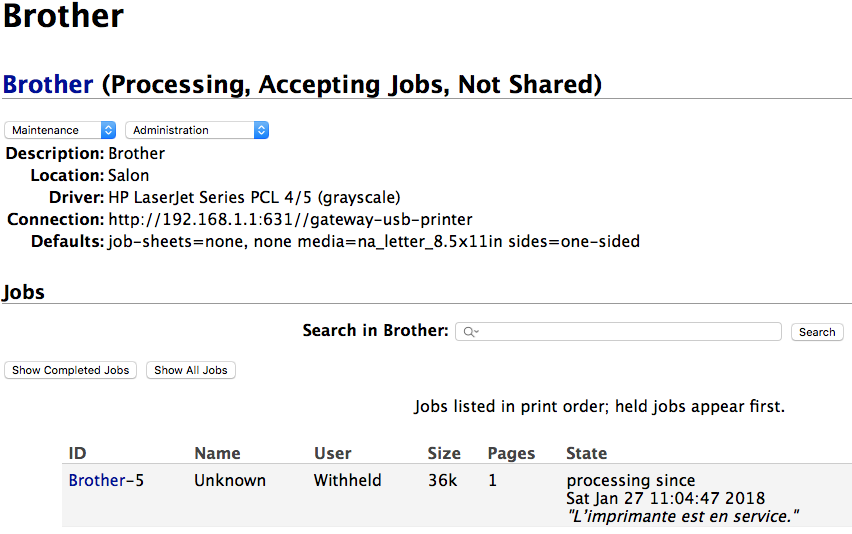Click the Size column header
This screenshot has width=852, height=534.
pyautogui.click(x=444, y=454)
